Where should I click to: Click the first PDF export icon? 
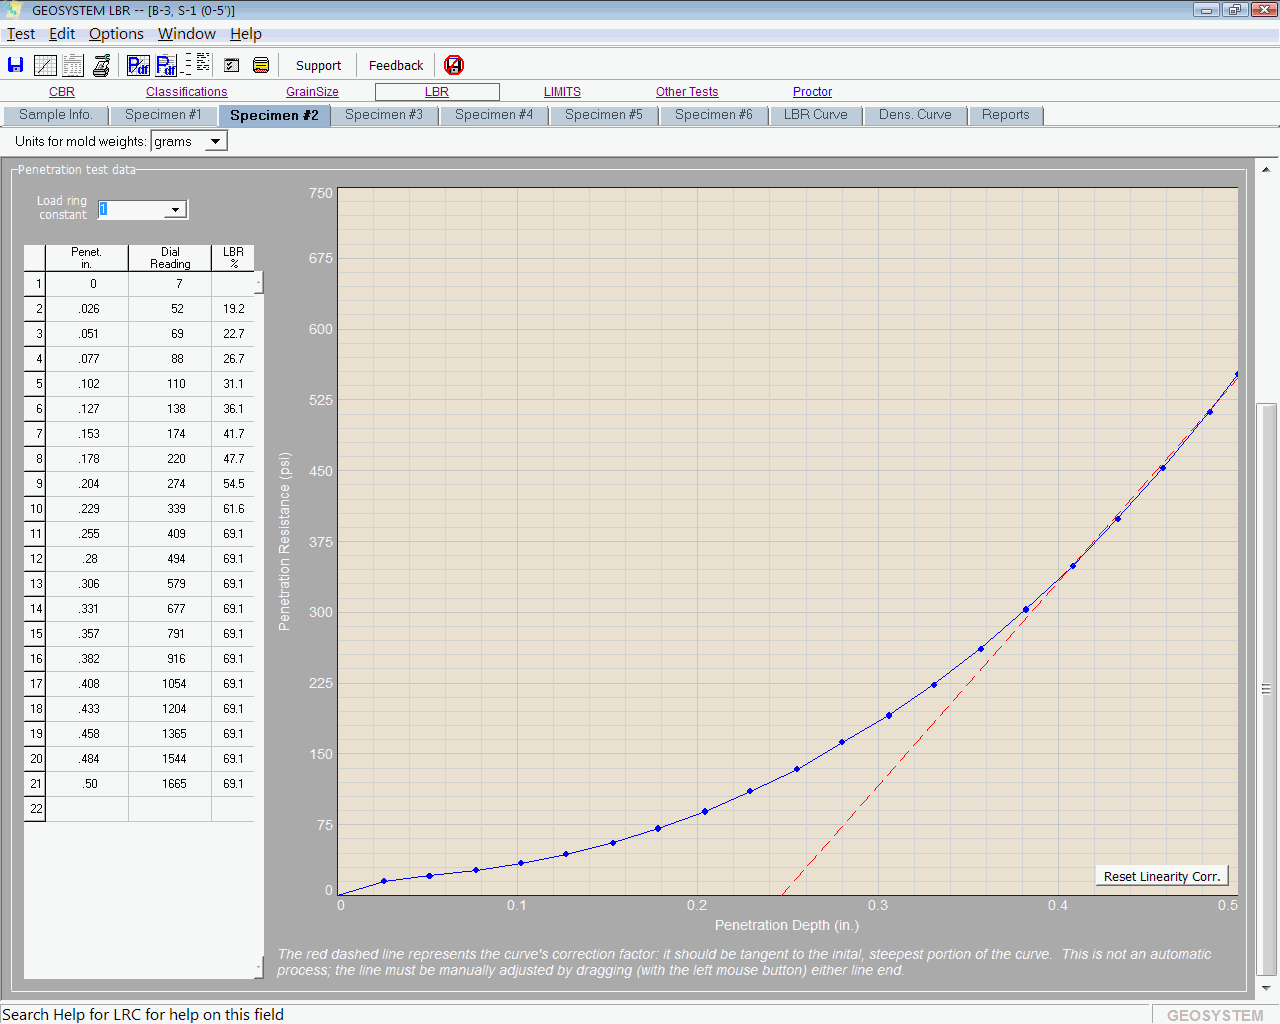[138, 66]
